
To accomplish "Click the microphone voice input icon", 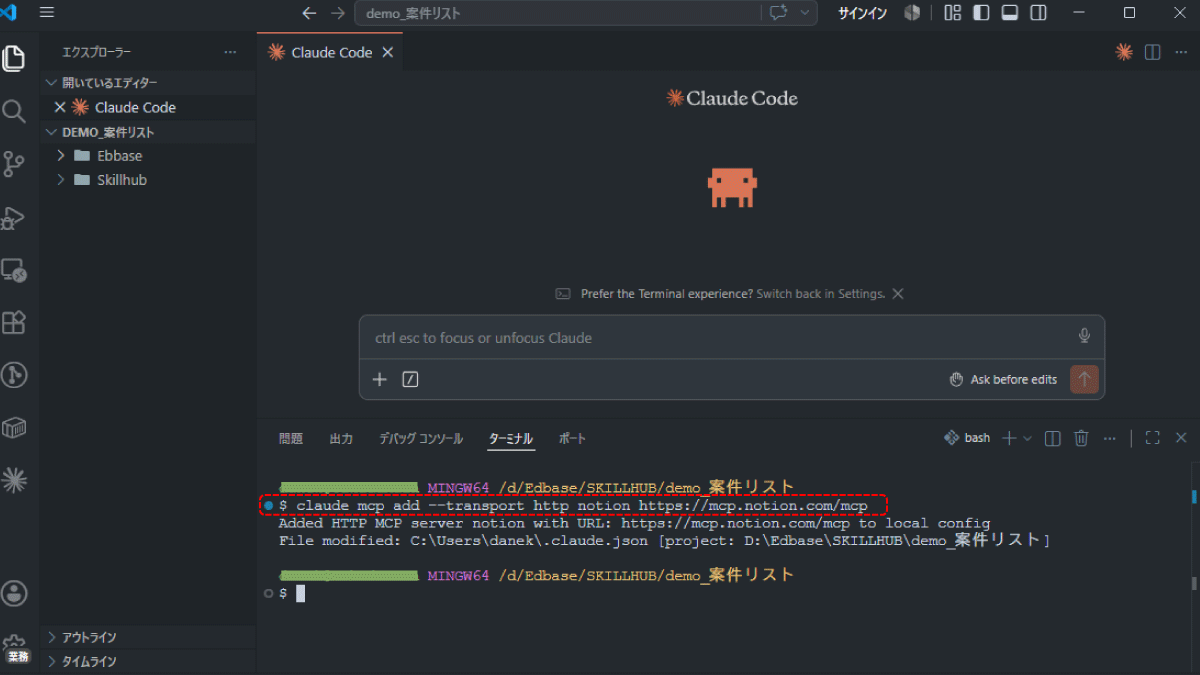I will tap(1084, 336).
